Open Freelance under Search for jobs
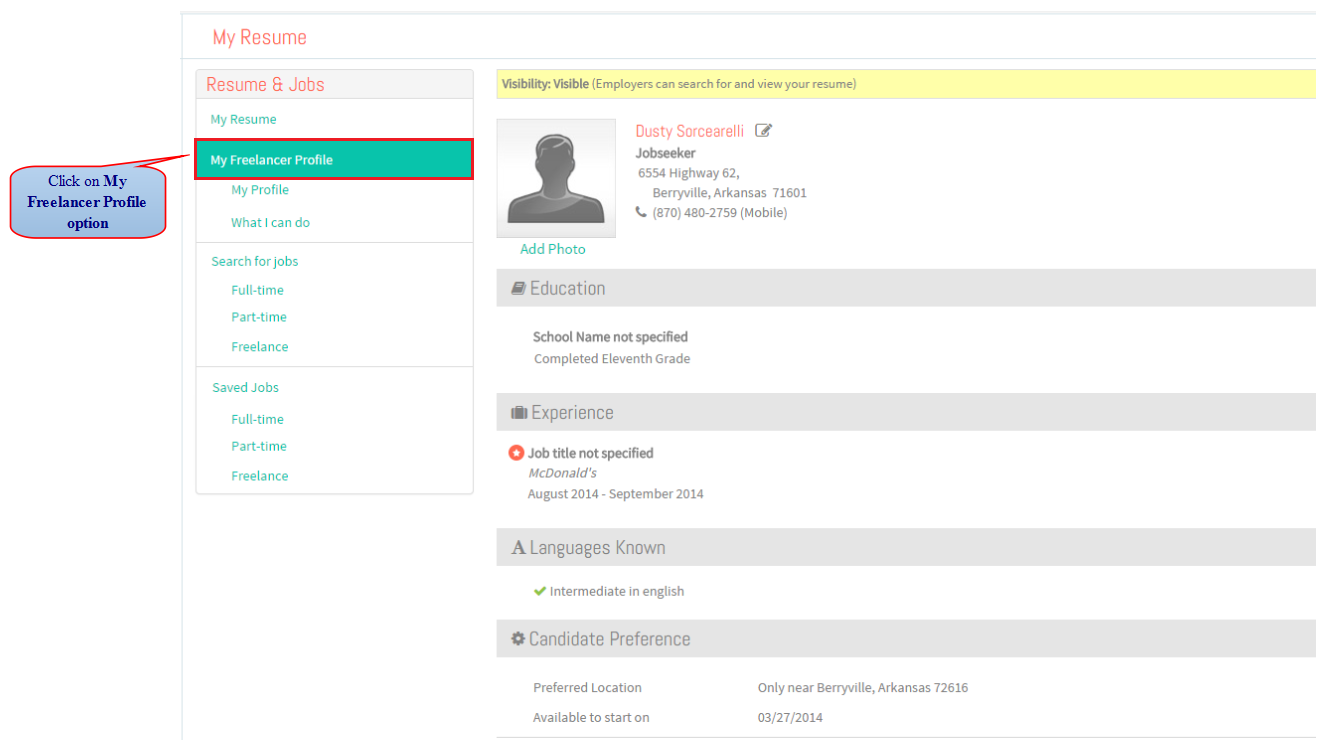This screenshot has width=1341, height=744. pyautogui.click(x=260, y=347)
